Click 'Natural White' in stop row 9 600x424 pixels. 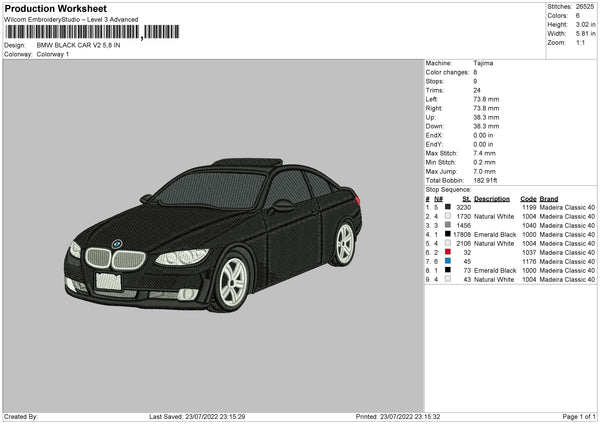point(494,280)
